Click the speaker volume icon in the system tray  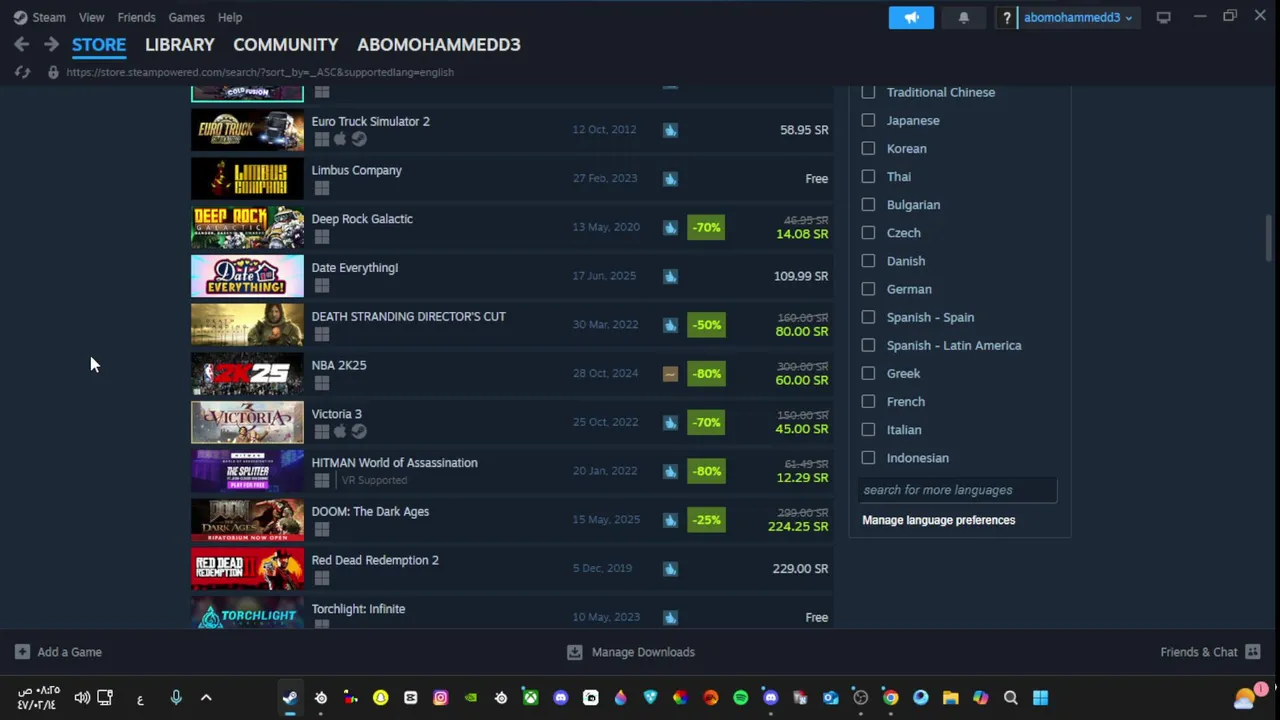coord(82,698)
